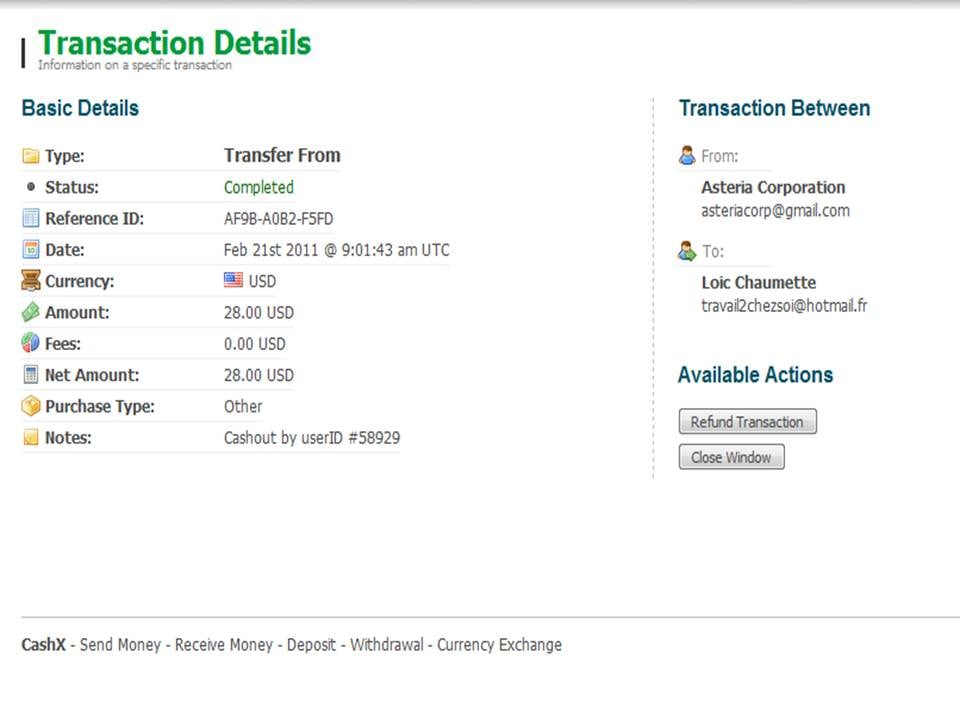Click the Net Amount label
The height and width of the screenshot is (720, 960).
(92, 375)
